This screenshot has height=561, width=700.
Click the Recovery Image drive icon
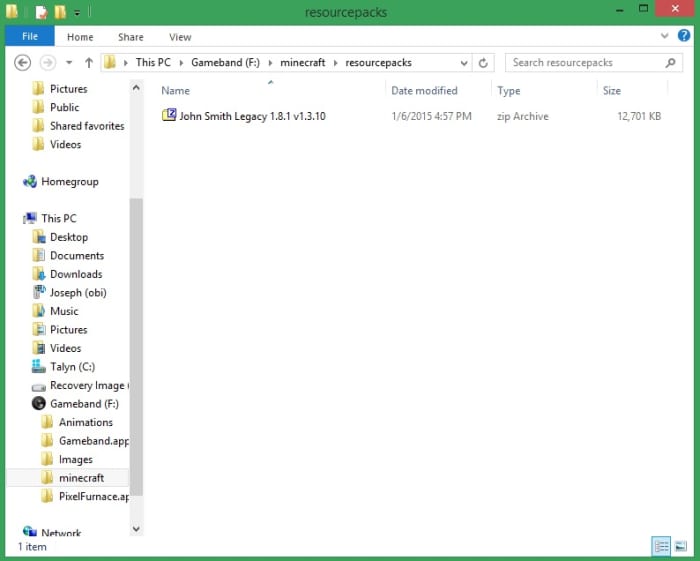click(x=39, y=387)
